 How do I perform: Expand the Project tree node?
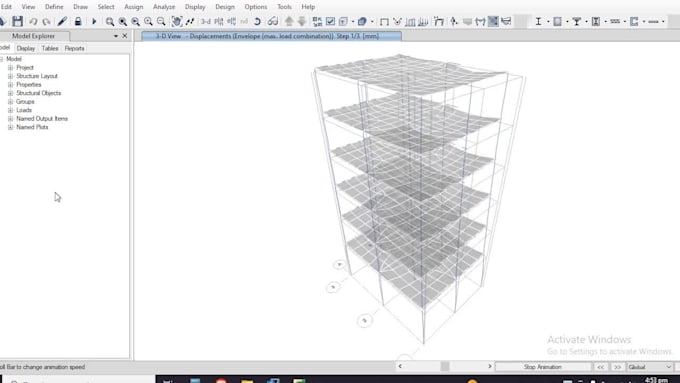click(x=10, y=68)
